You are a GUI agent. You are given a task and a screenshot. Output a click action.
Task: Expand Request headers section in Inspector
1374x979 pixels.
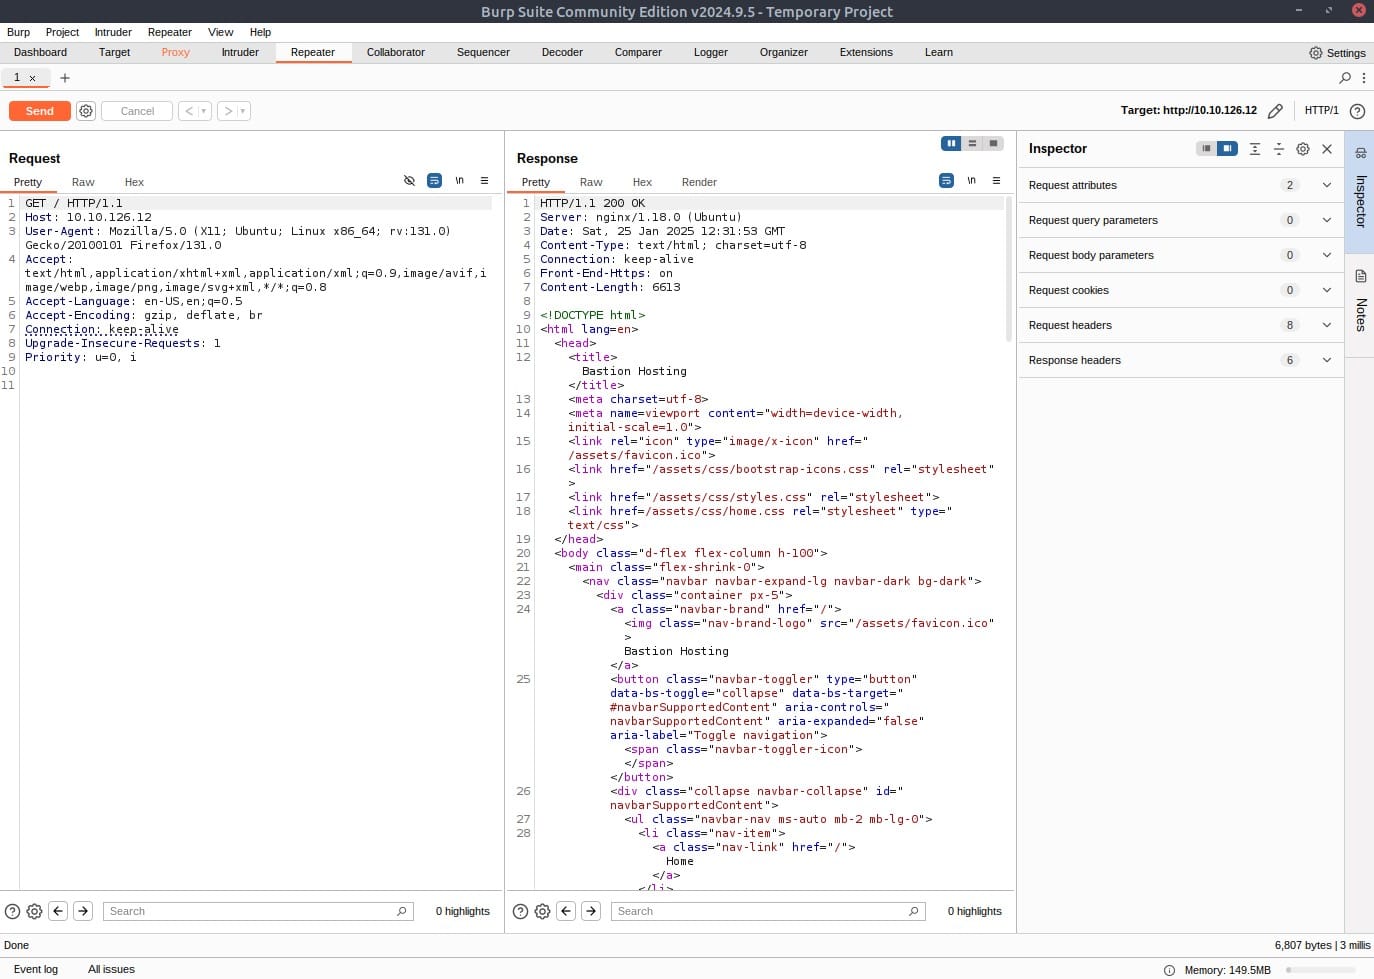(x=1326, y=325)
